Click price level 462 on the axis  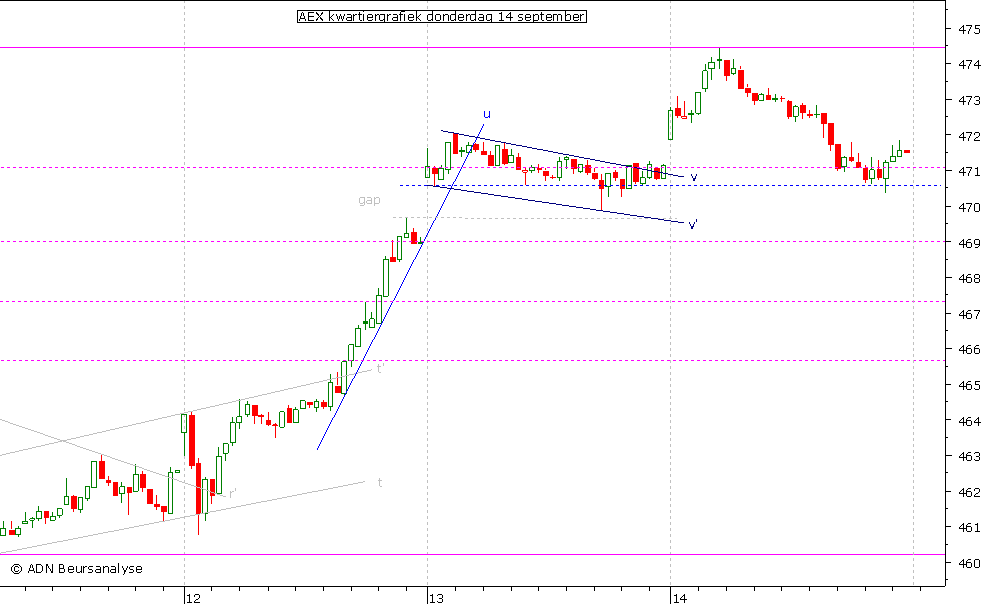[969, 492]
